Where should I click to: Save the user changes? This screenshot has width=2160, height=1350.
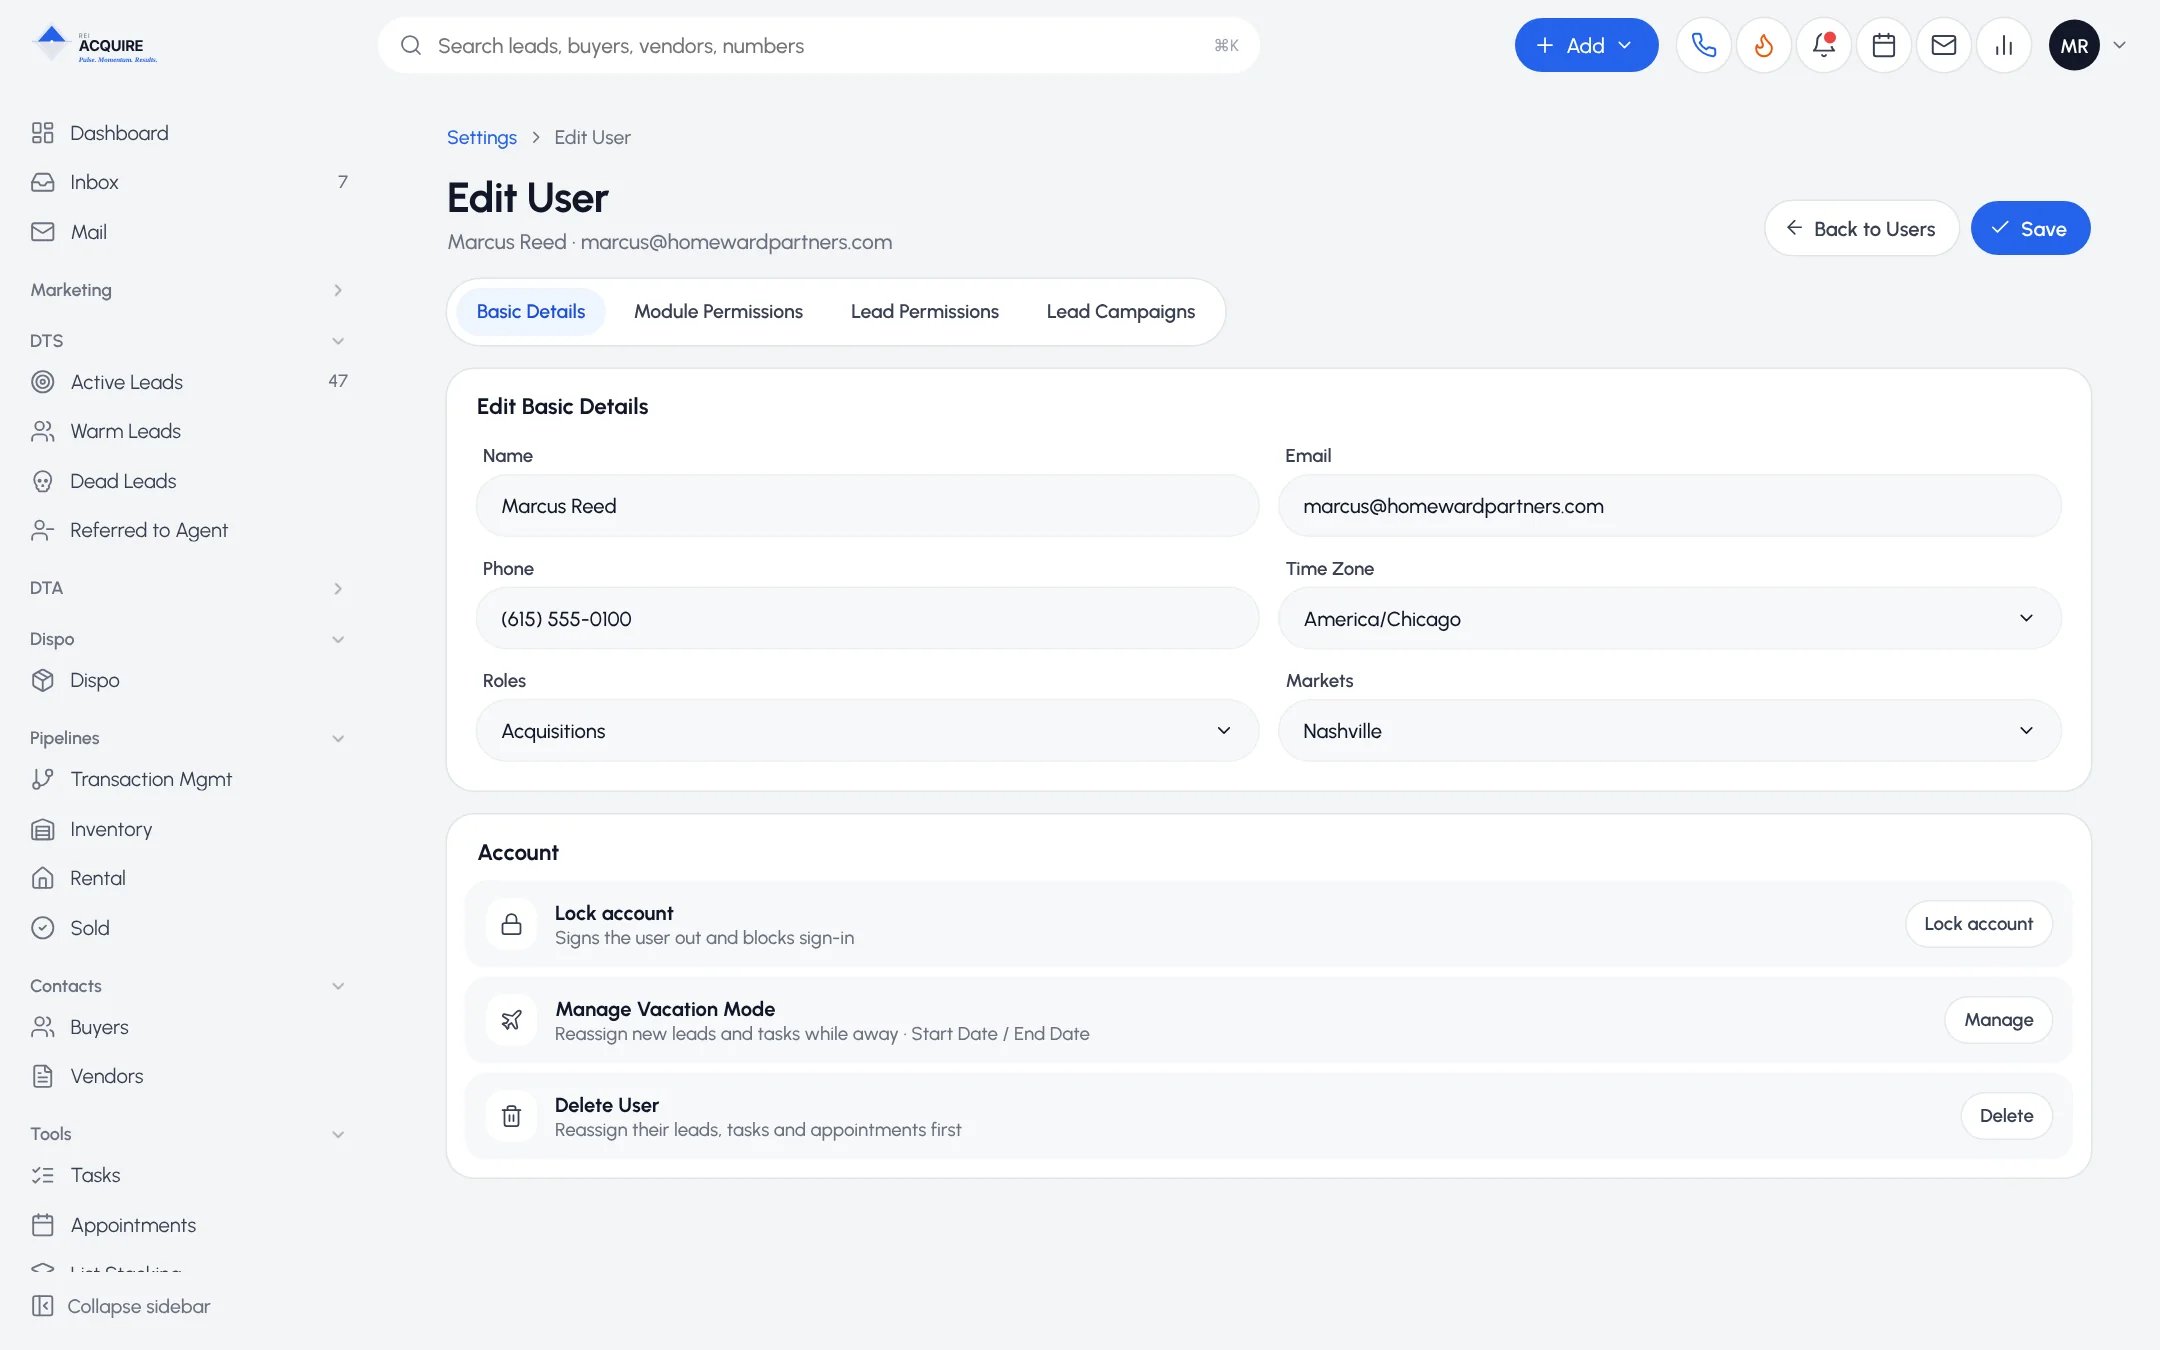2030,229
